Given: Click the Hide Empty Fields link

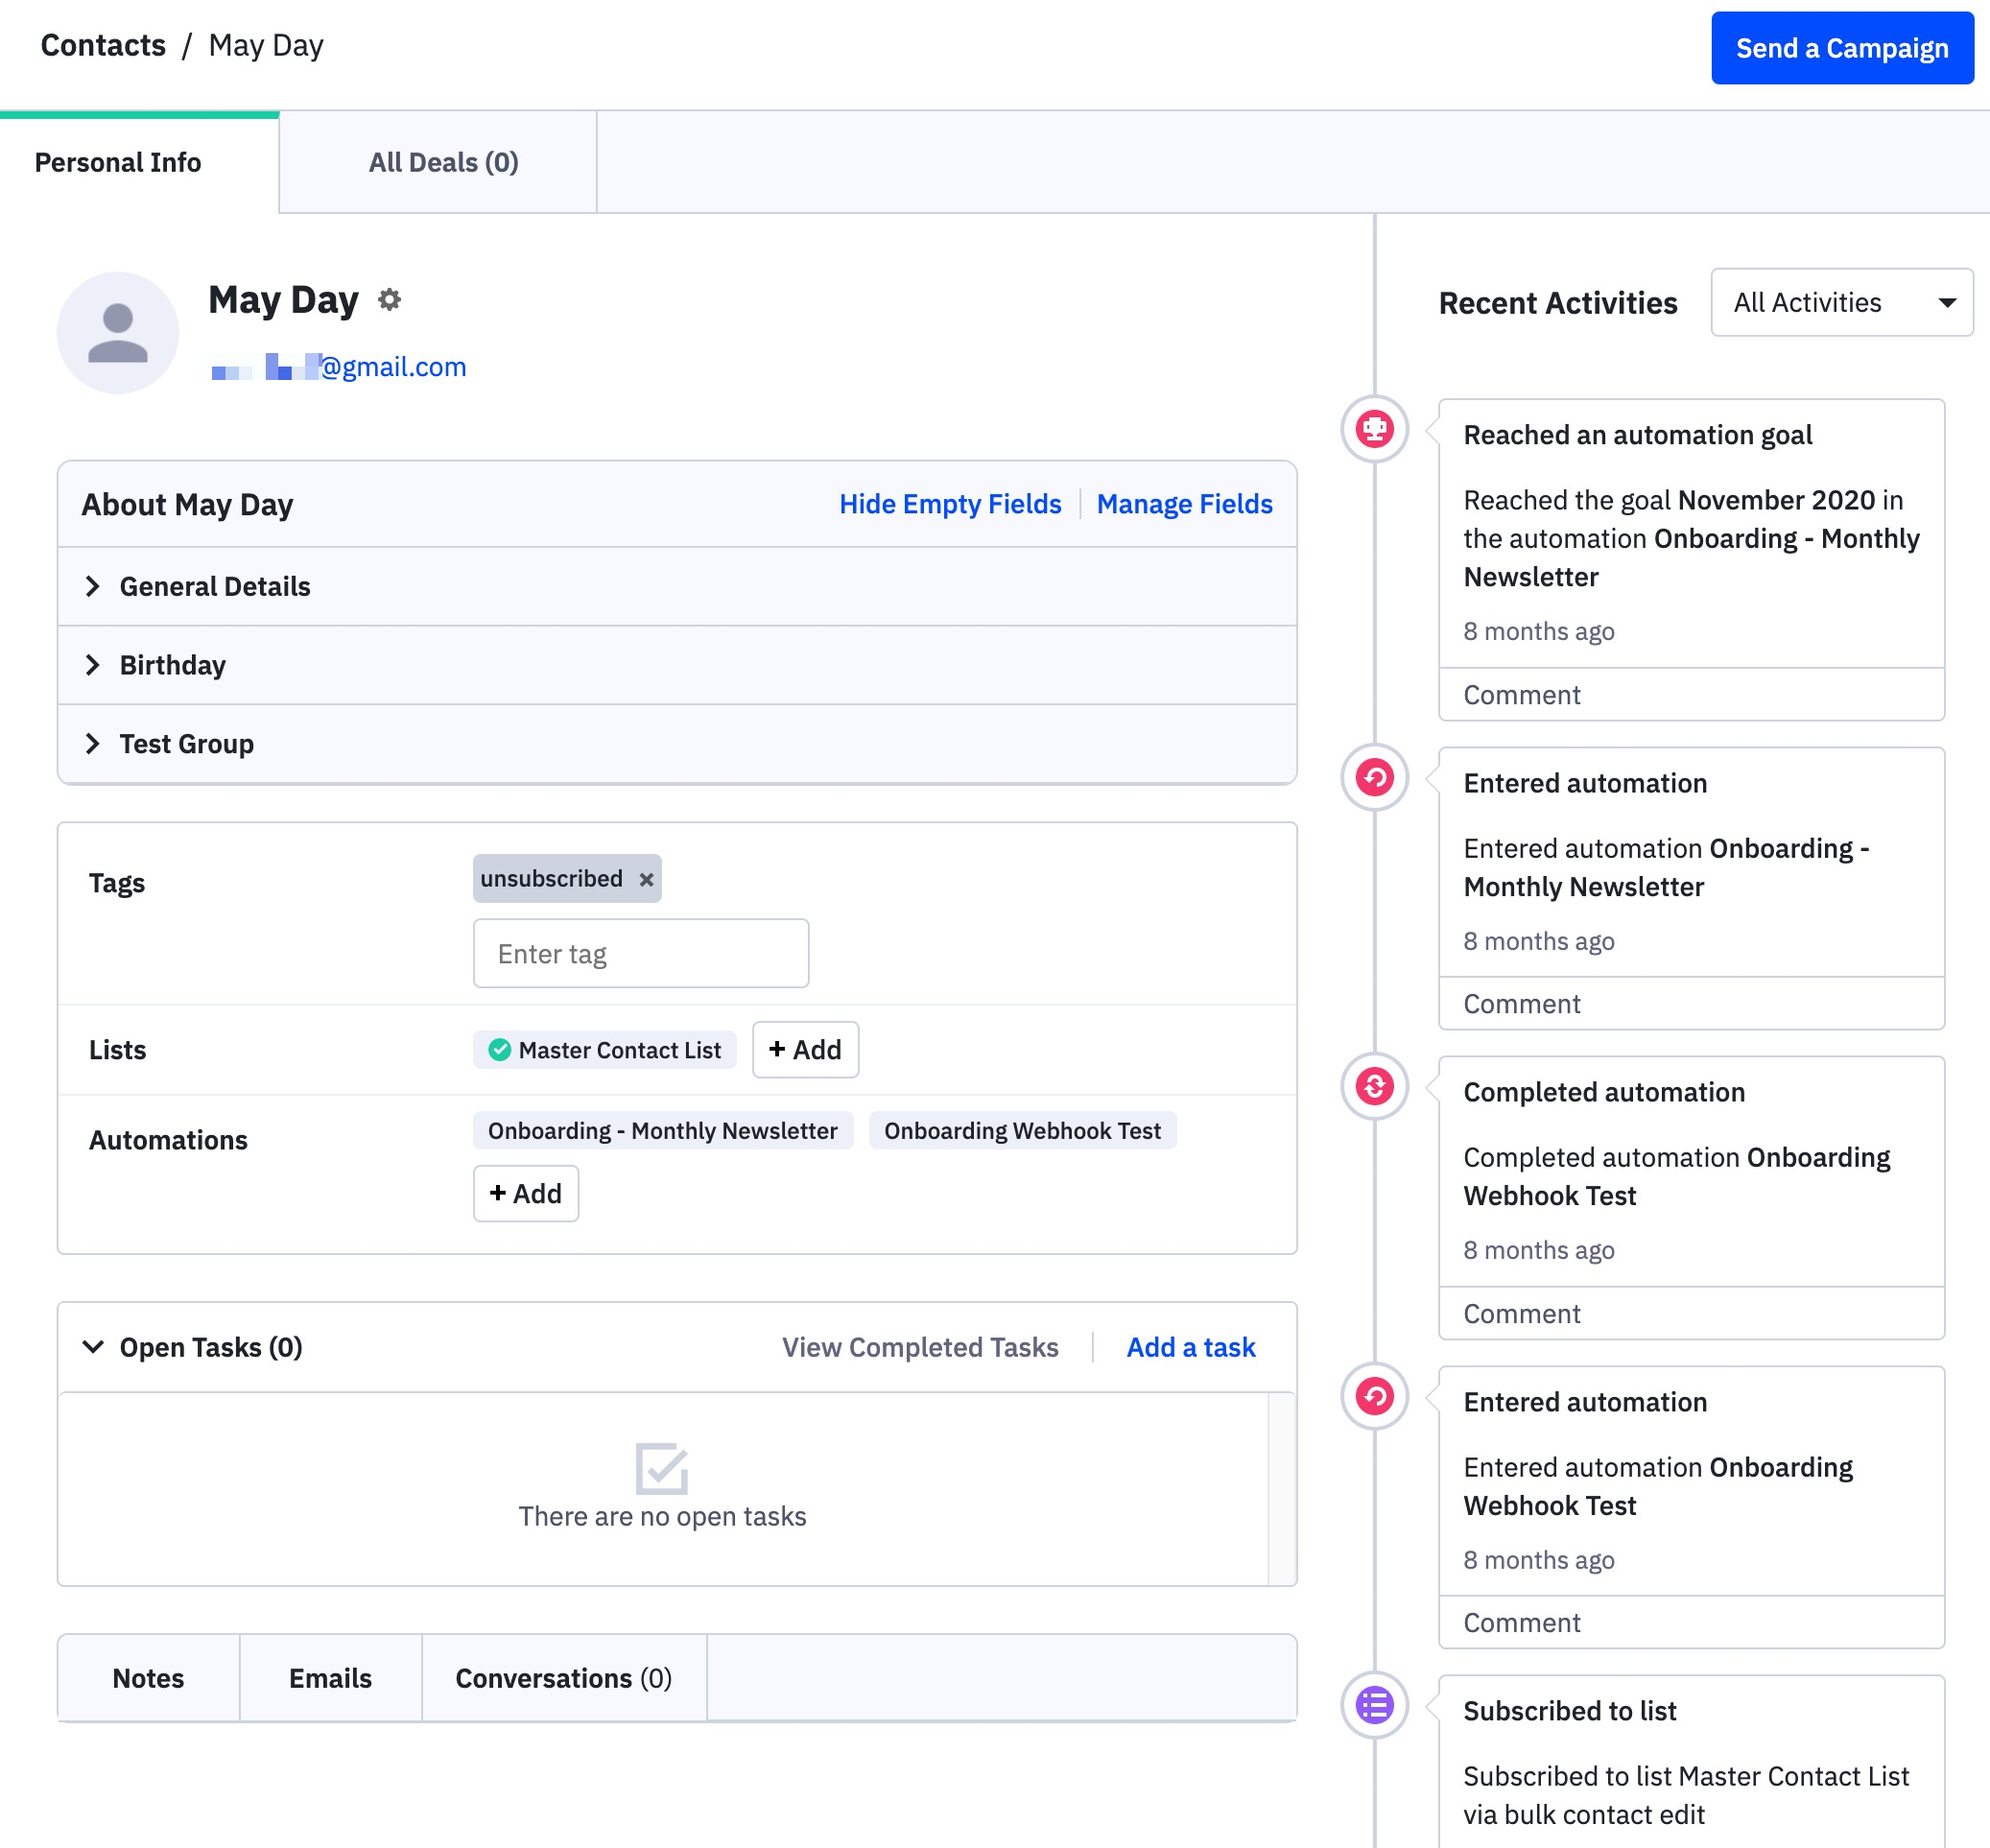Looking at the screenshot, I should (x=949, y=504).
